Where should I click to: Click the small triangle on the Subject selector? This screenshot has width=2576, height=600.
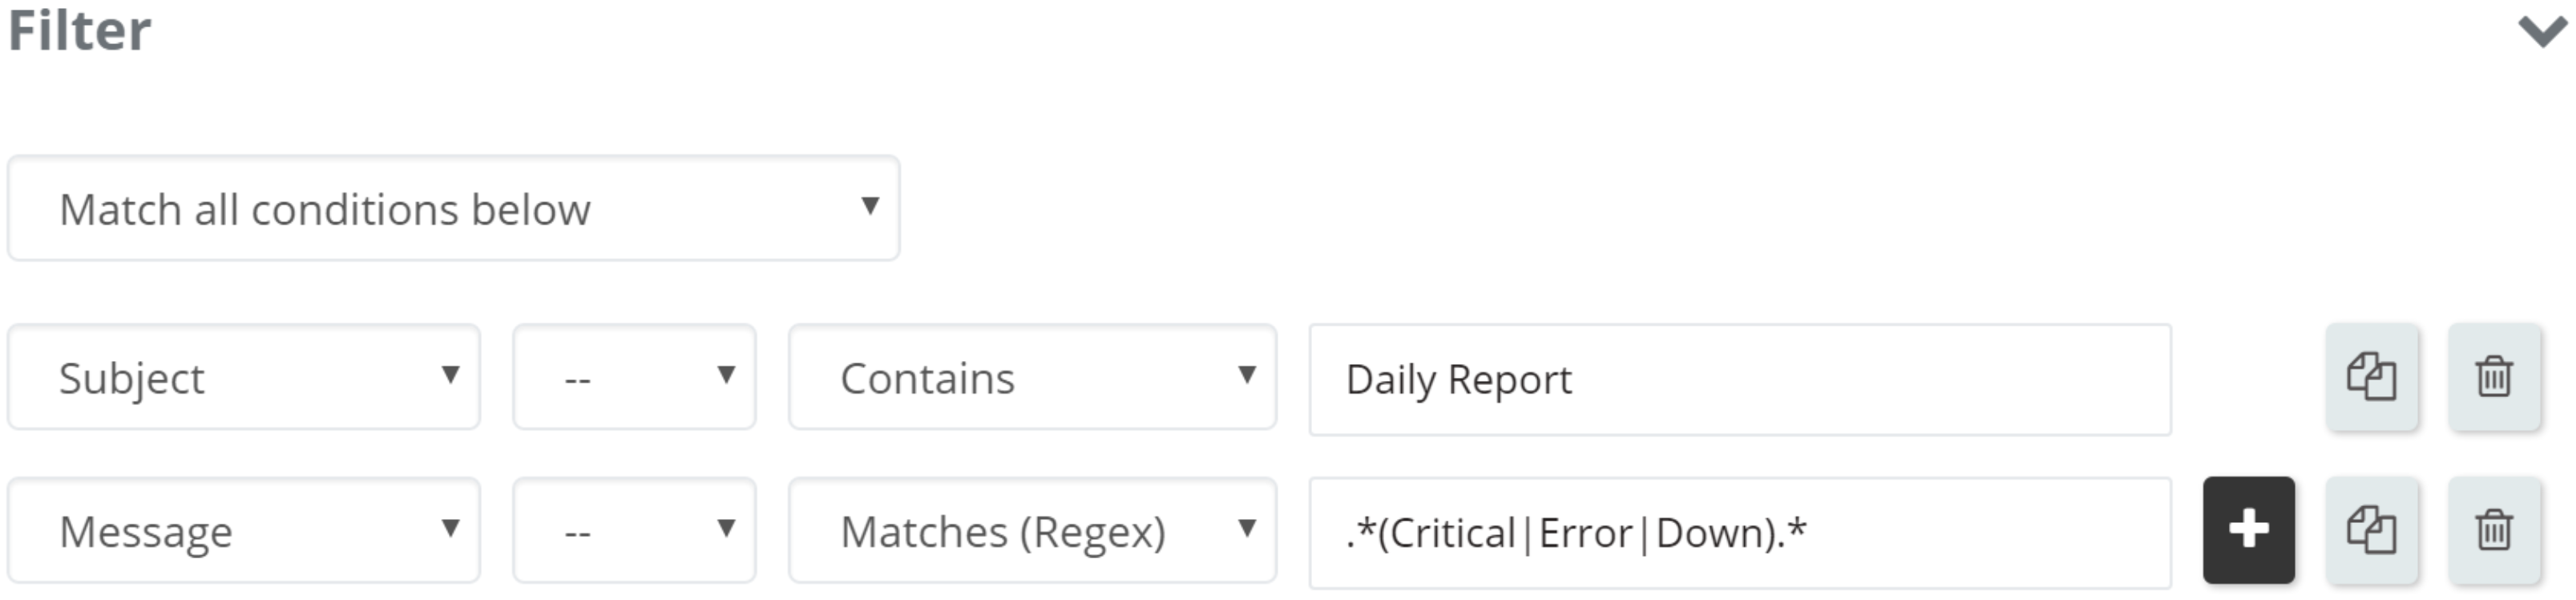tap(450, 374)
